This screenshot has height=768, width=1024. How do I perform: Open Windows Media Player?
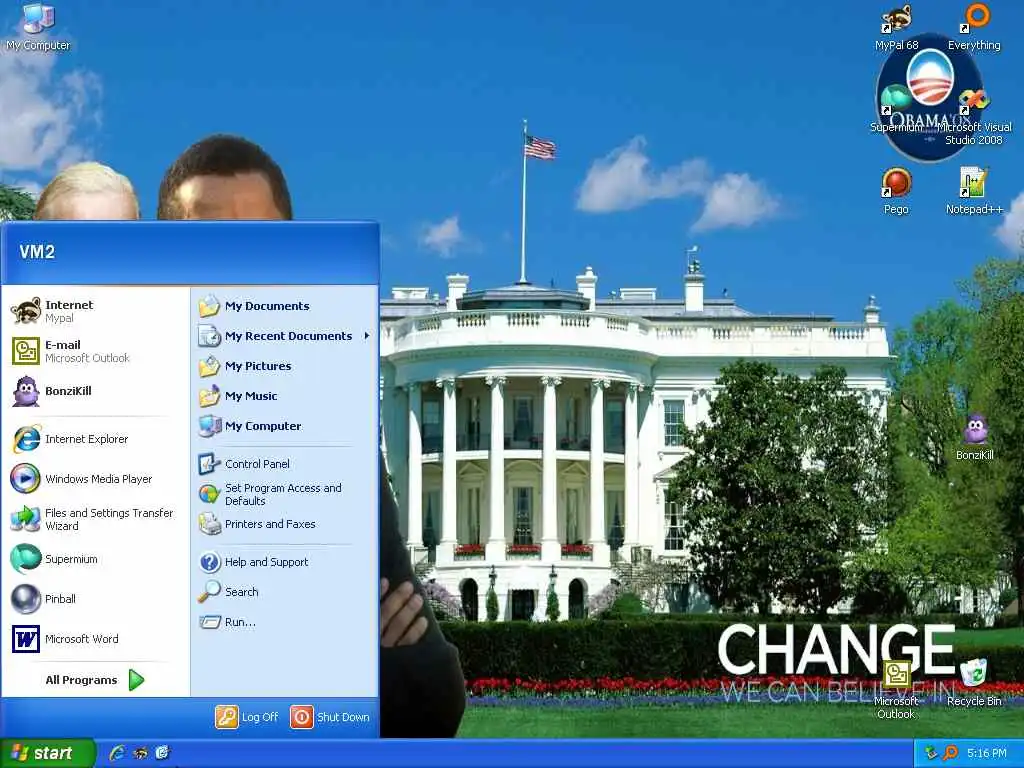click(95, 479)
